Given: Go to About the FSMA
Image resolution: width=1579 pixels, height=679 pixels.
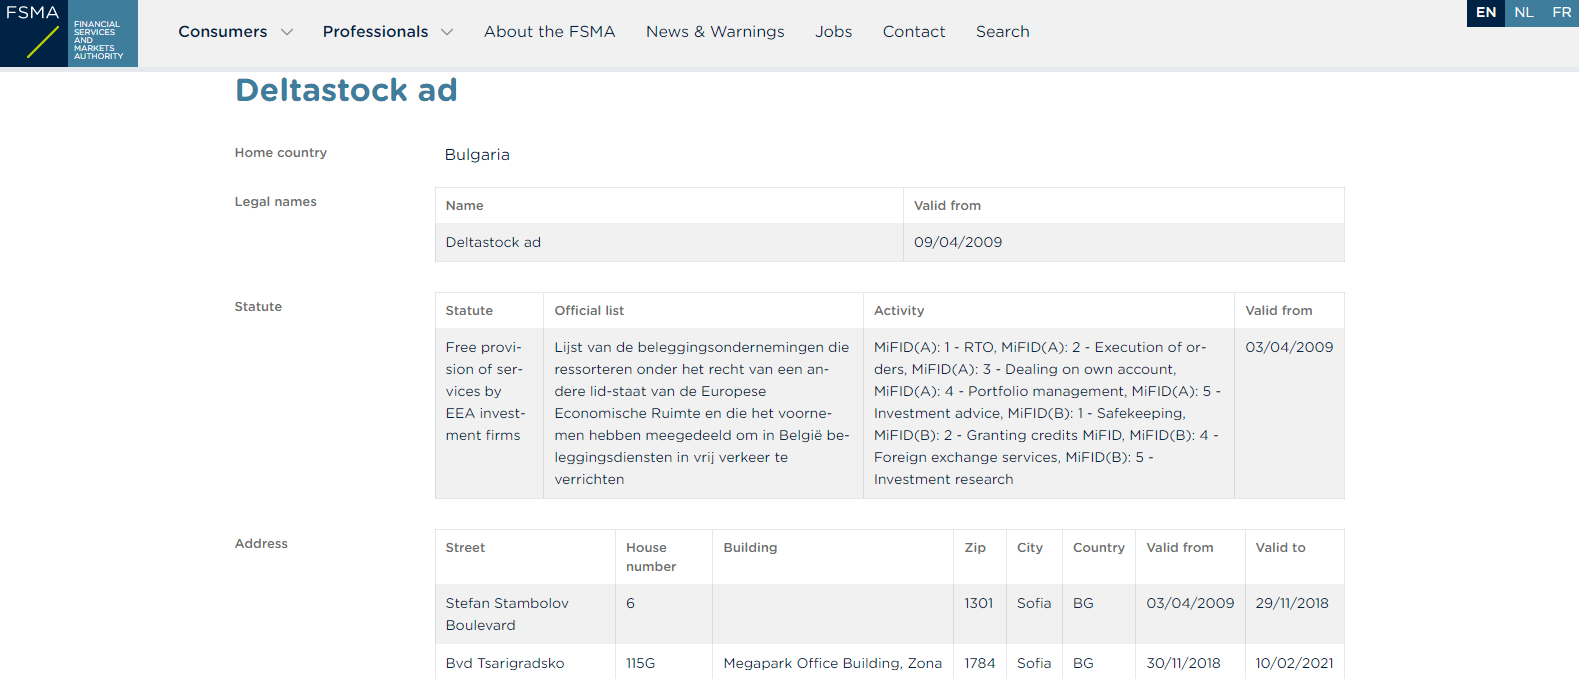Looking at the screenshot, I should click(x=549, y=32).
